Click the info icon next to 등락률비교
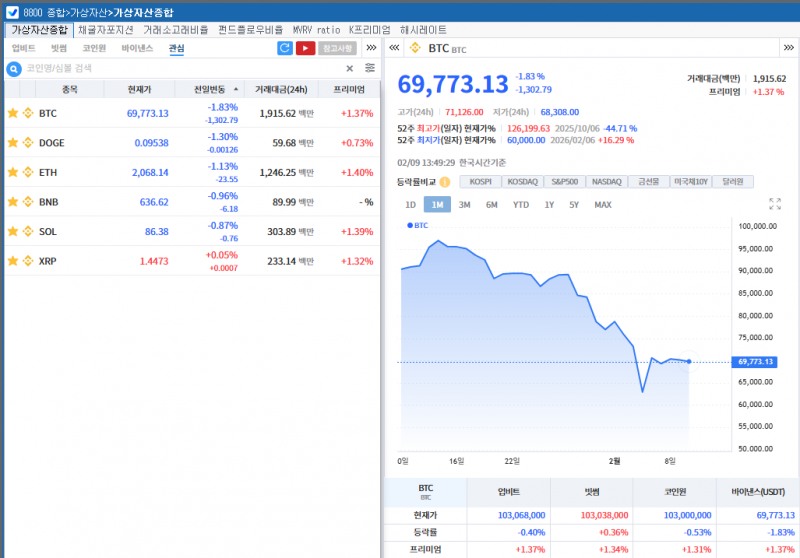The width and height of the screenshot is (800, 558). 444,182
